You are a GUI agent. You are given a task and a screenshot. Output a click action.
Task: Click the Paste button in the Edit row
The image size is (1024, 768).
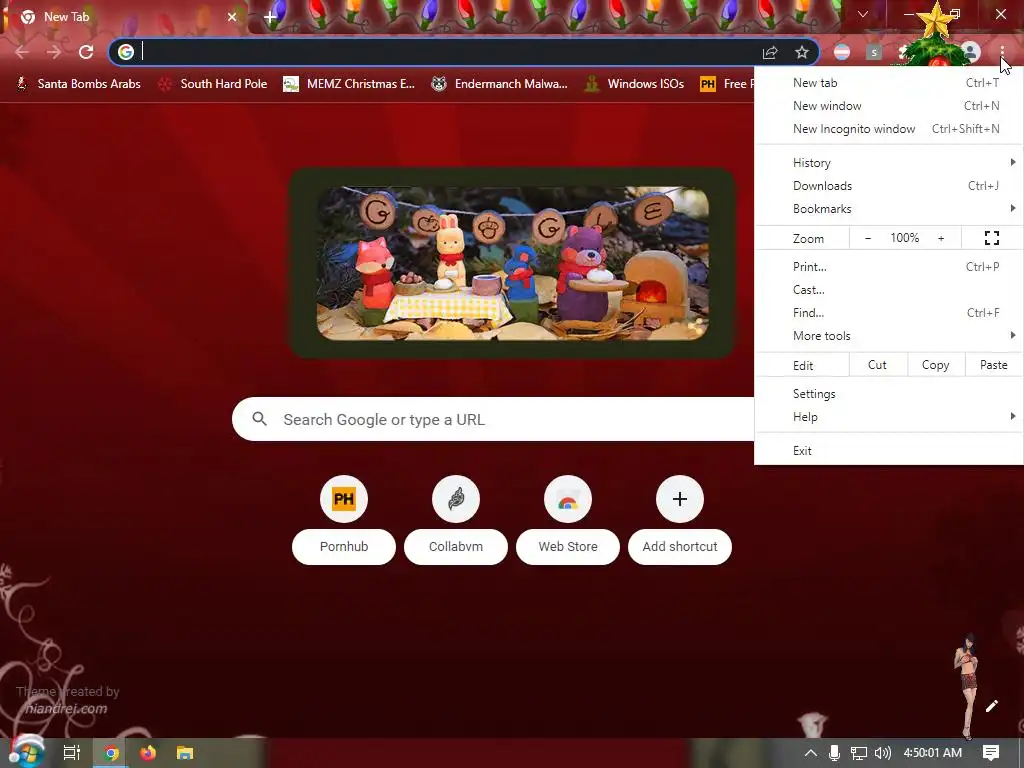pos(993,365)
